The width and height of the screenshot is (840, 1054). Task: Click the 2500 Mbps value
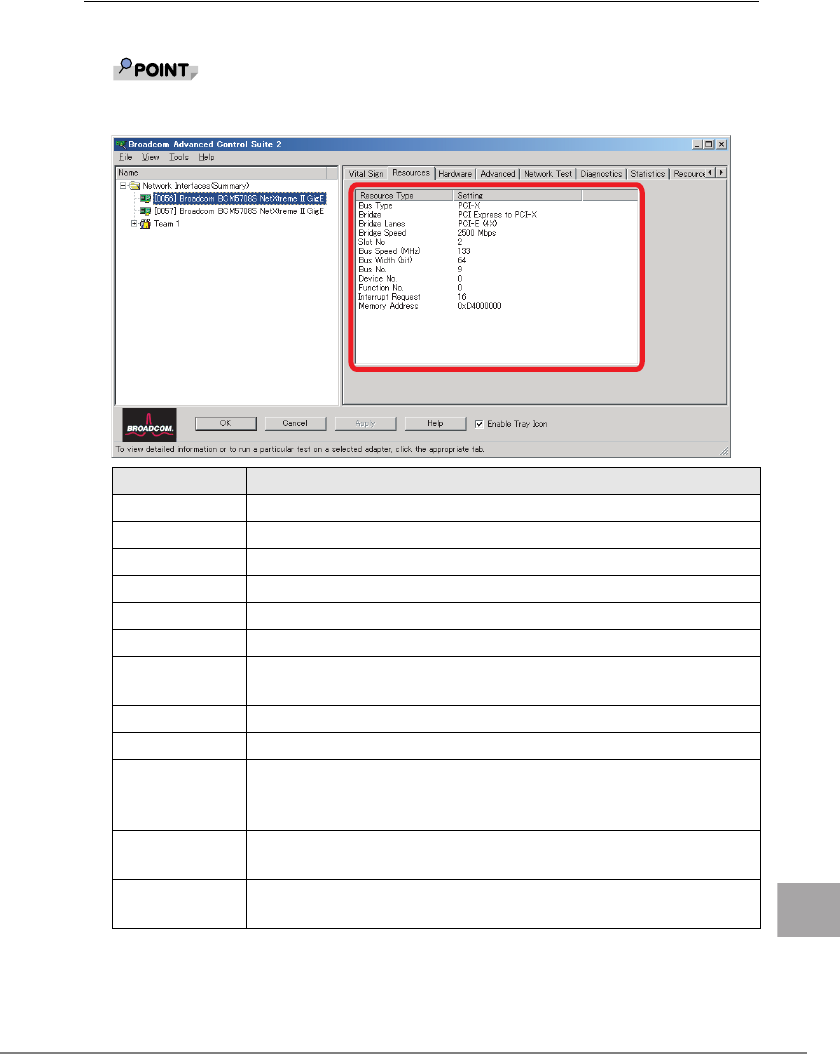point(476,233)
